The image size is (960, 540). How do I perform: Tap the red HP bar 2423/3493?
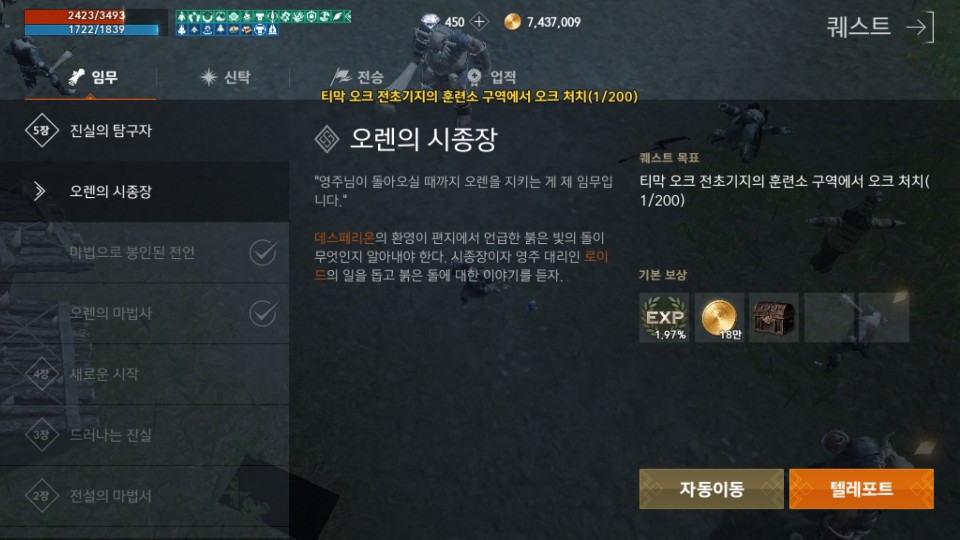pos(96,16)
